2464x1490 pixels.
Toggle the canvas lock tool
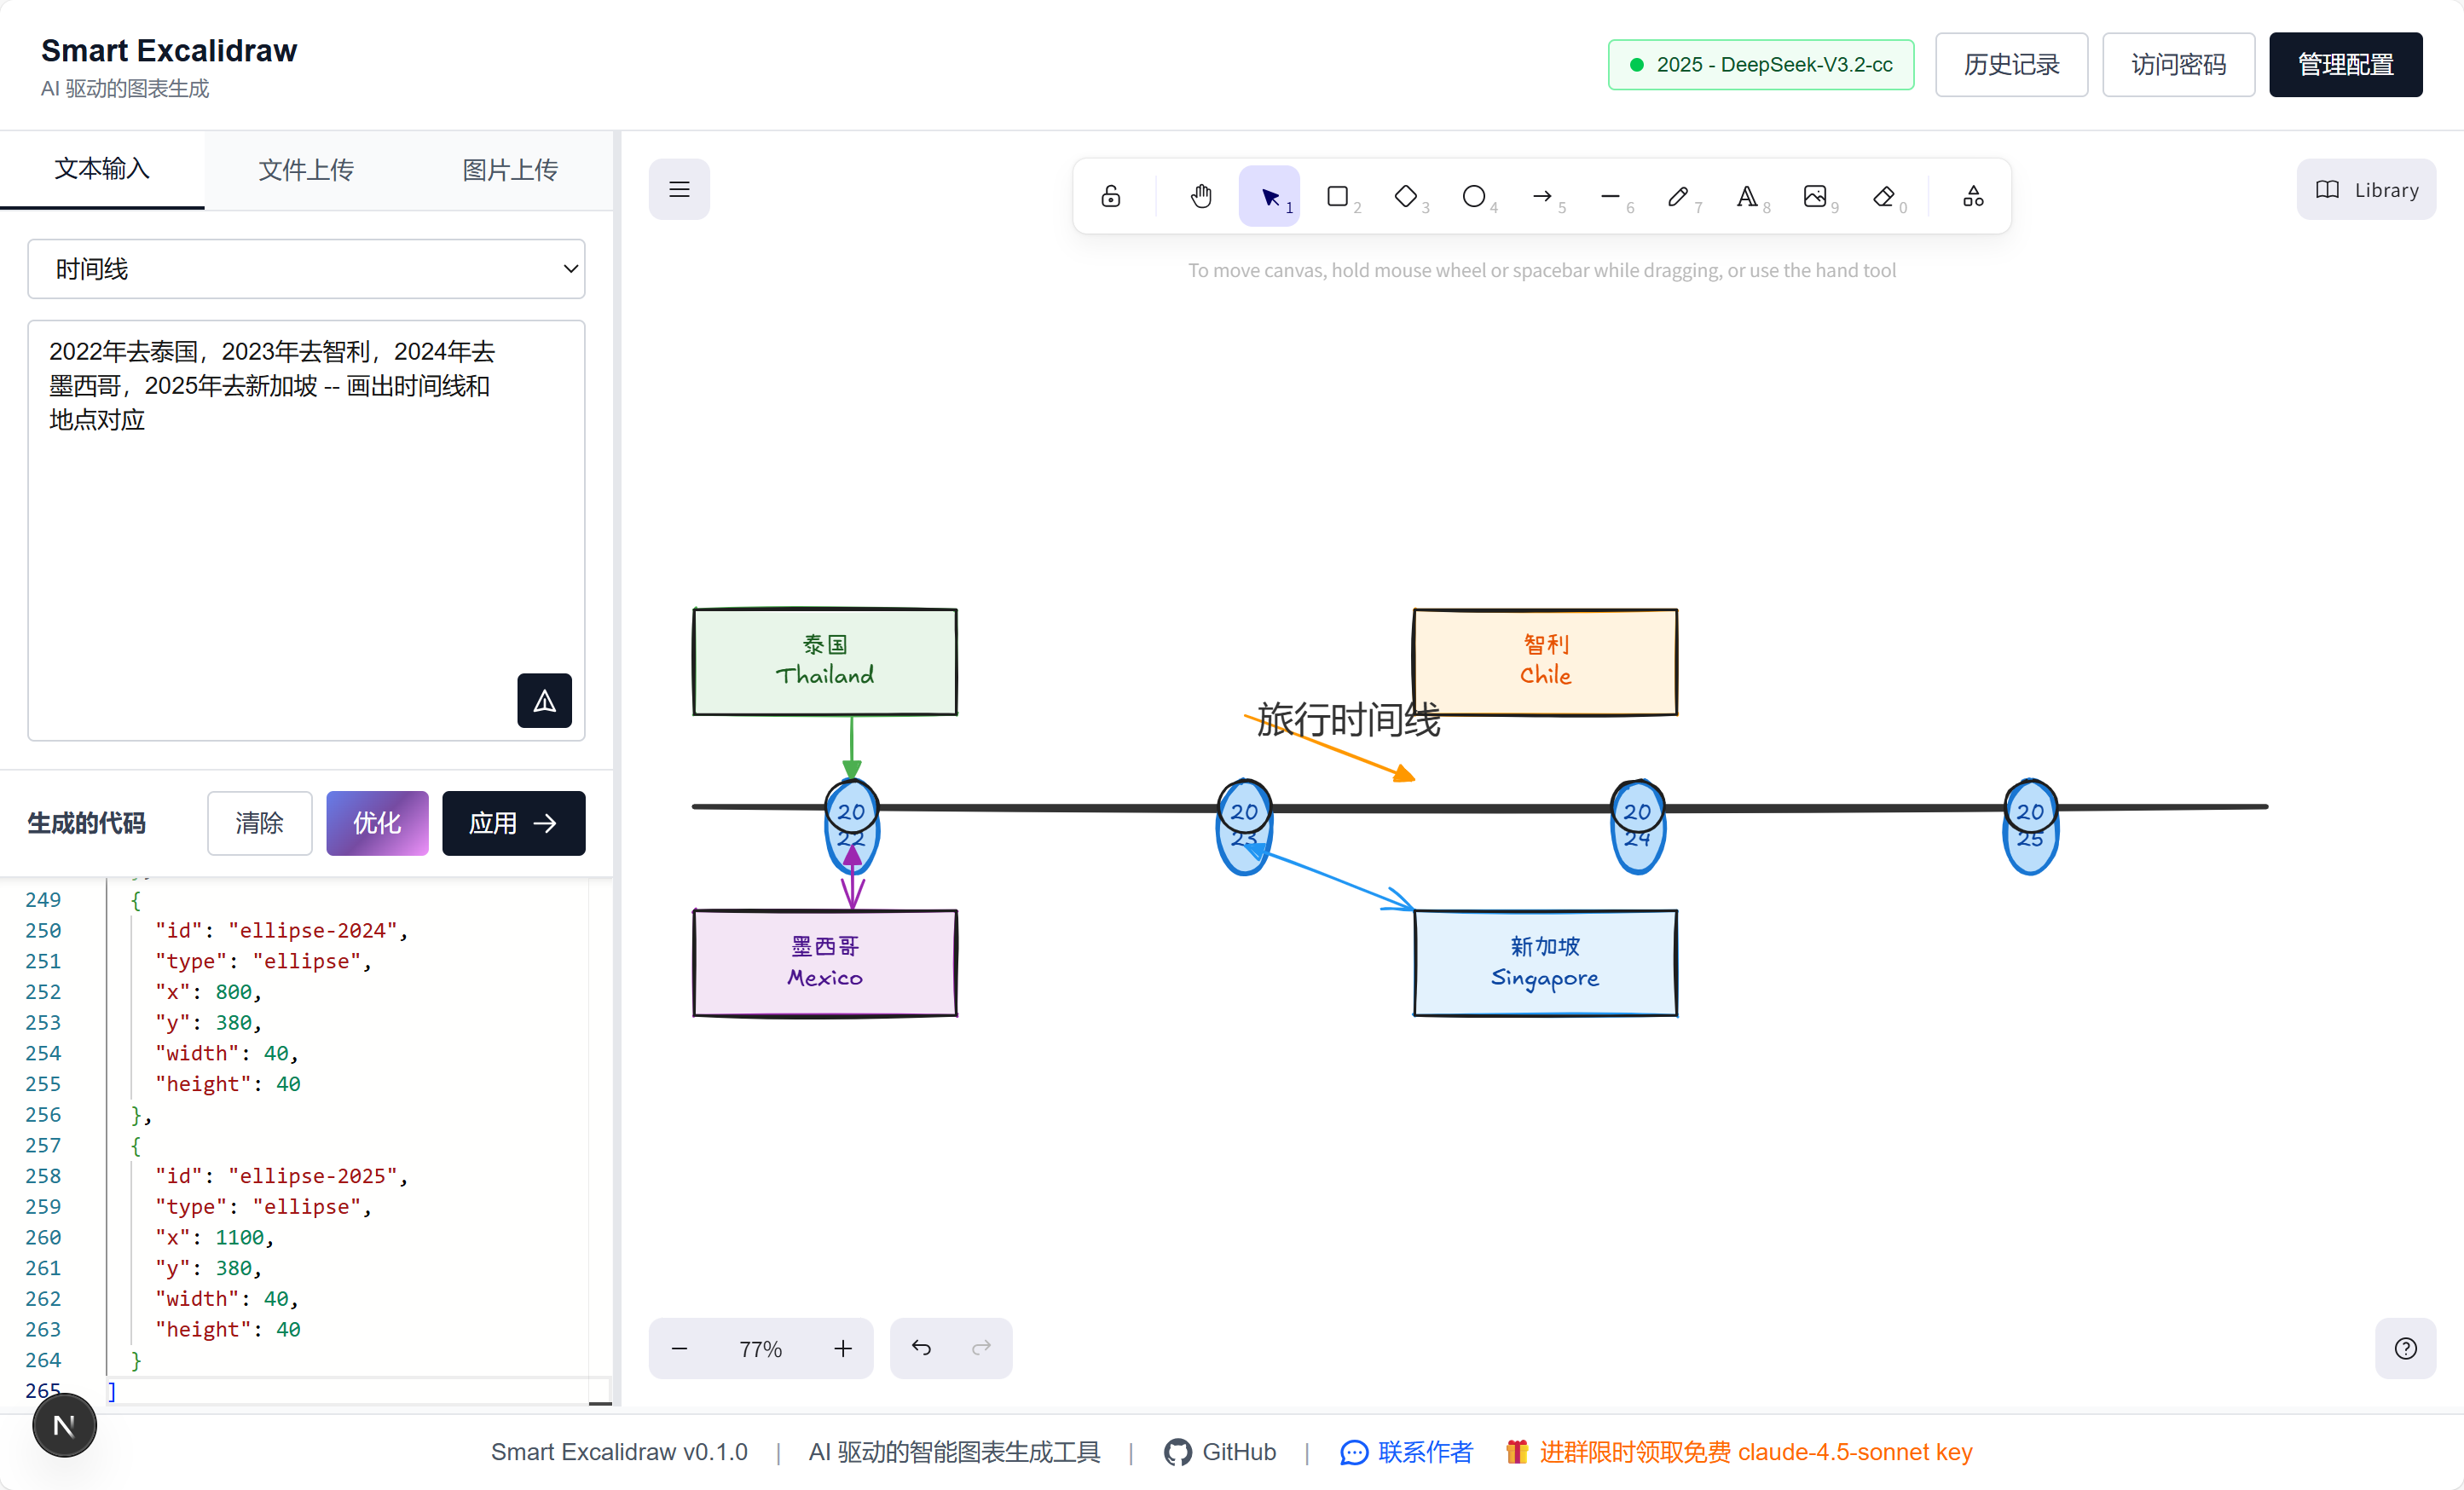[1110, 196]
